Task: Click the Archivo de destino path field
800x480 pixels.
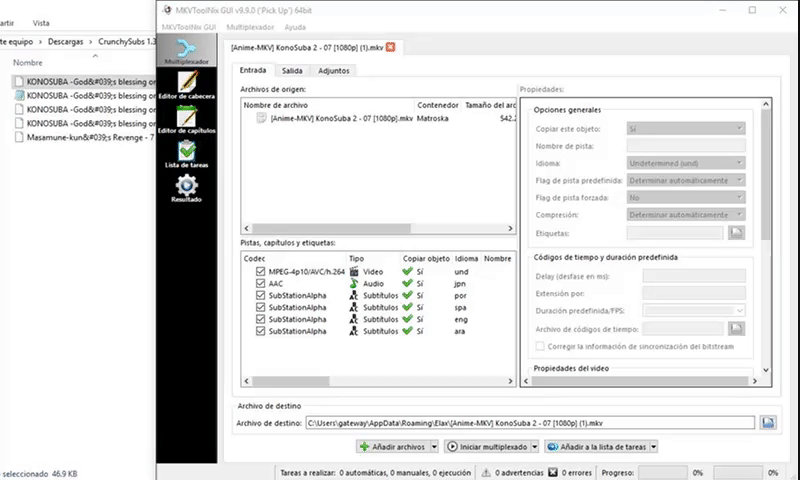Action: click(x=530, y=423)
